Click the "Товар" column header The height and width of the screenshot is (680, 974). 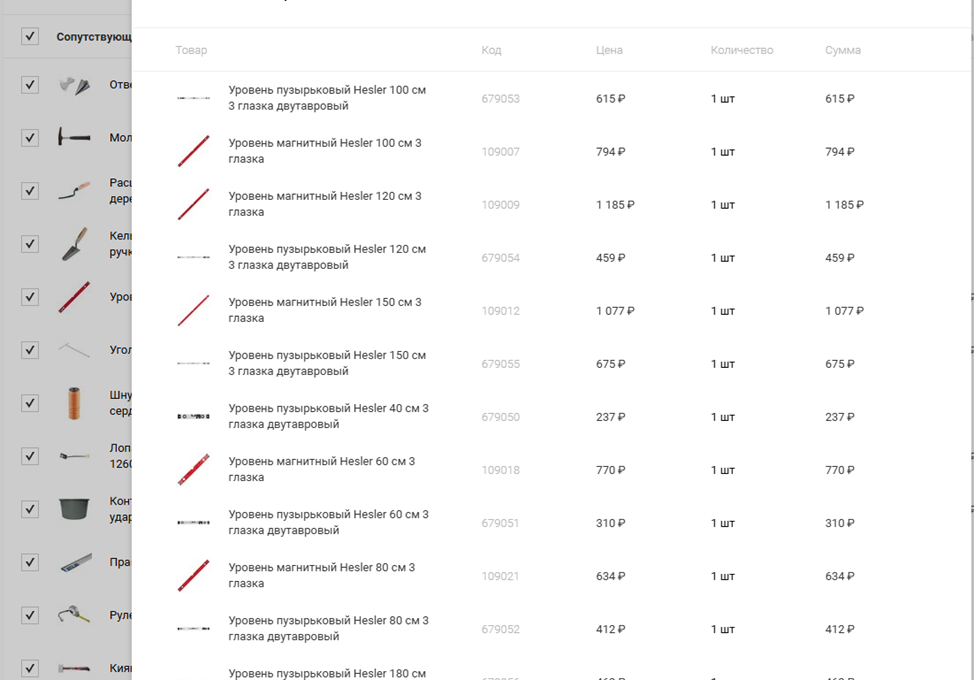tap(191, 50)
